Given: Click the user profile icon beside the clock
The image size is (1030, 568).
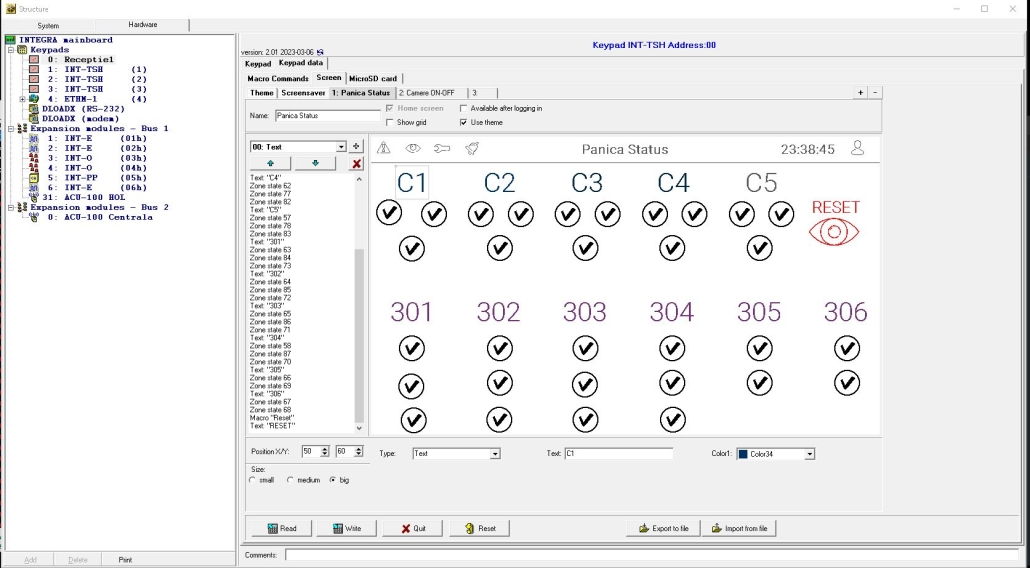Looking at the screenshot, I should (x=857, y=148).
